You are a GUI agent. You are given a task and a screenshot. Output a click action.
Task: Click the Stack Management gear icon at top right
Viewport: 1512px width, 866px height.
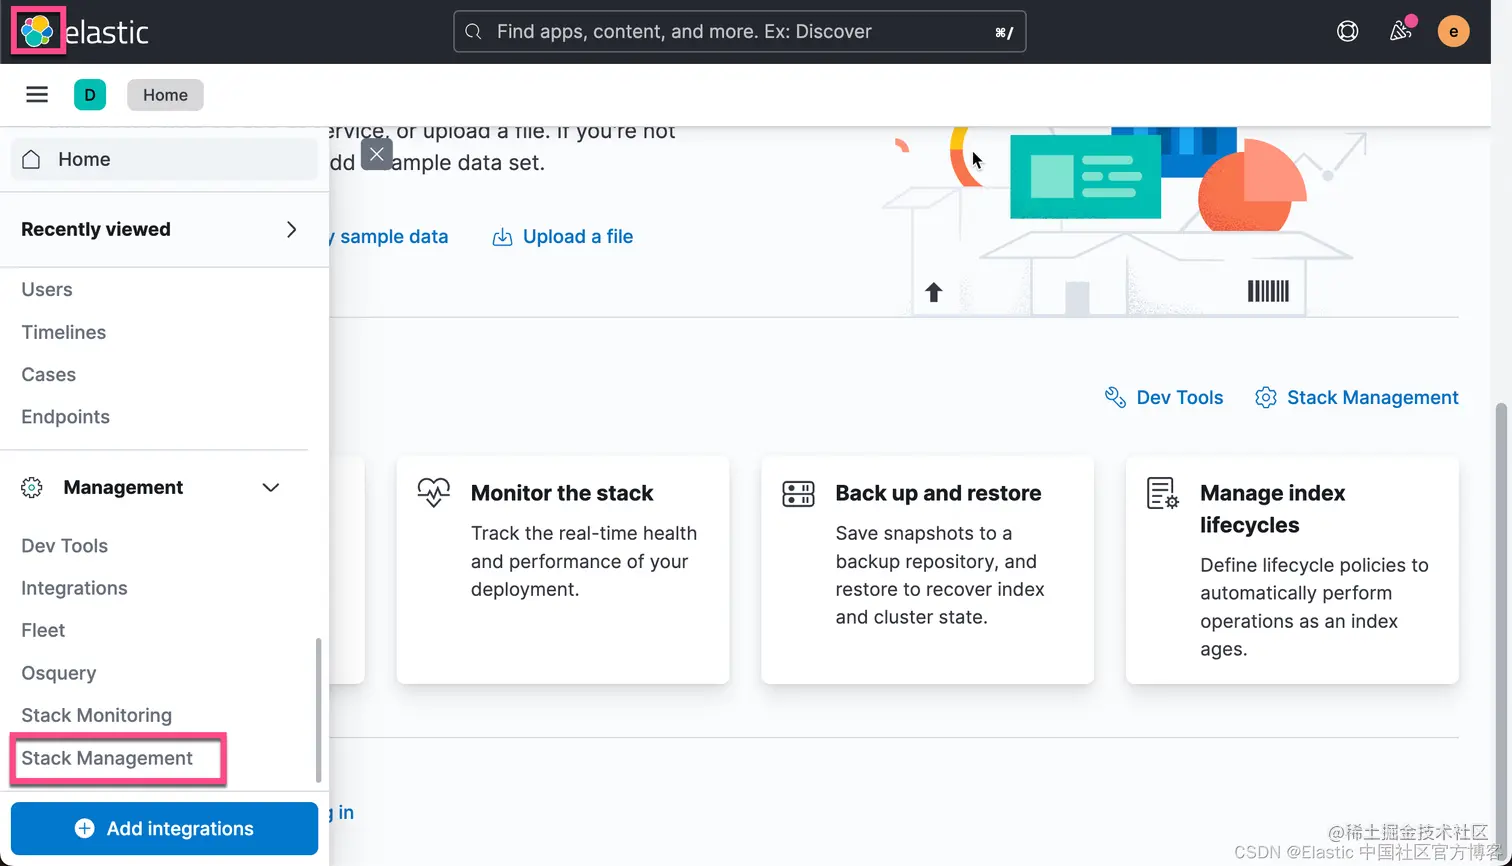pos(1265,397)
